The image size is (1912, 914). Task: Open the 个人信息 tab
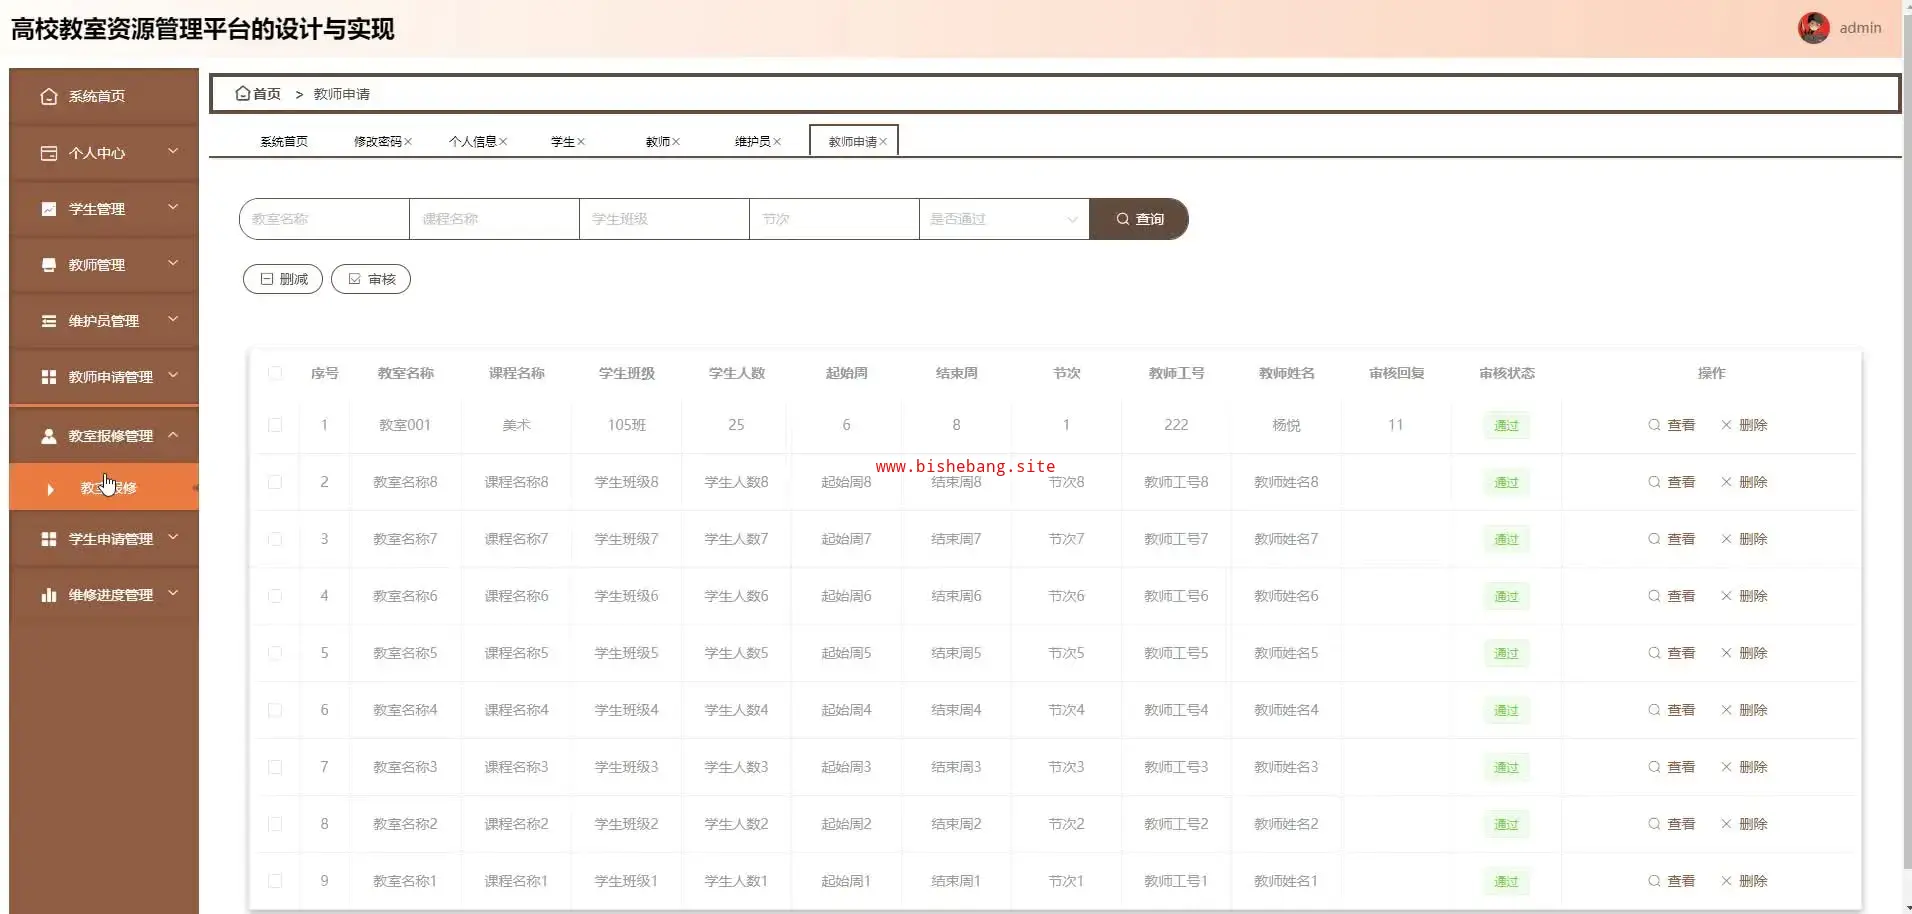coord(472,142)
